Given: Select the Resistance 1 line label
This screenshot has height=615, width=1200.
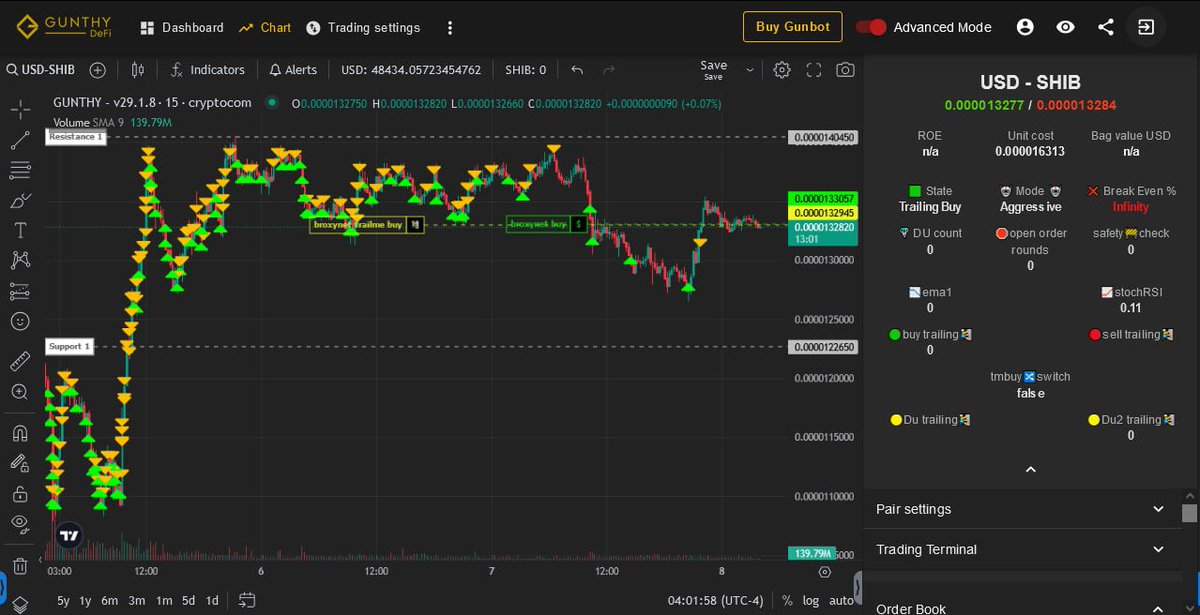Looking at the screenshot, I should coord(76,137).
